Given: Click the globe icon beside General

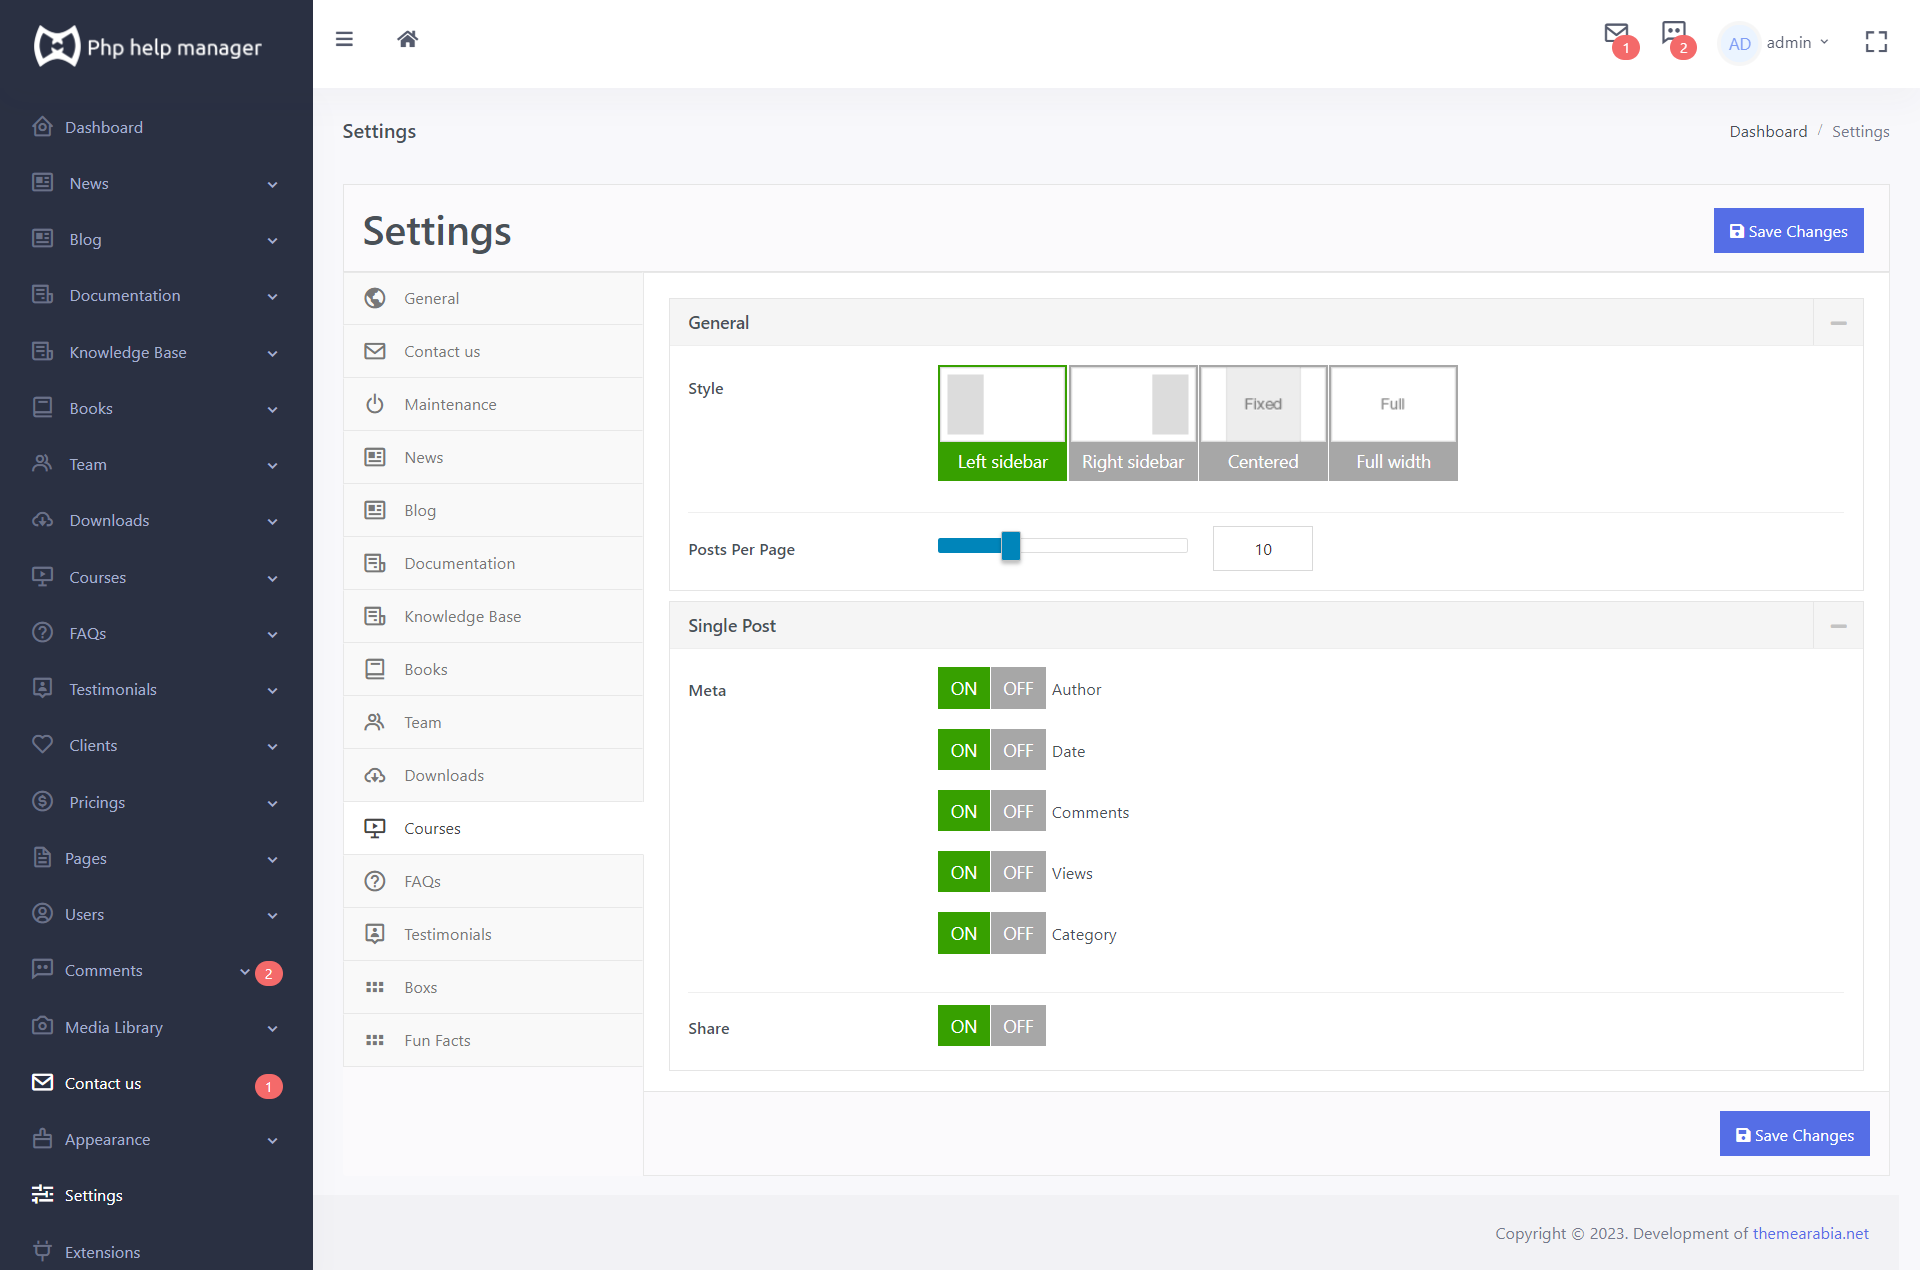Looking at the screenshot, I should [x=375, y=298].
